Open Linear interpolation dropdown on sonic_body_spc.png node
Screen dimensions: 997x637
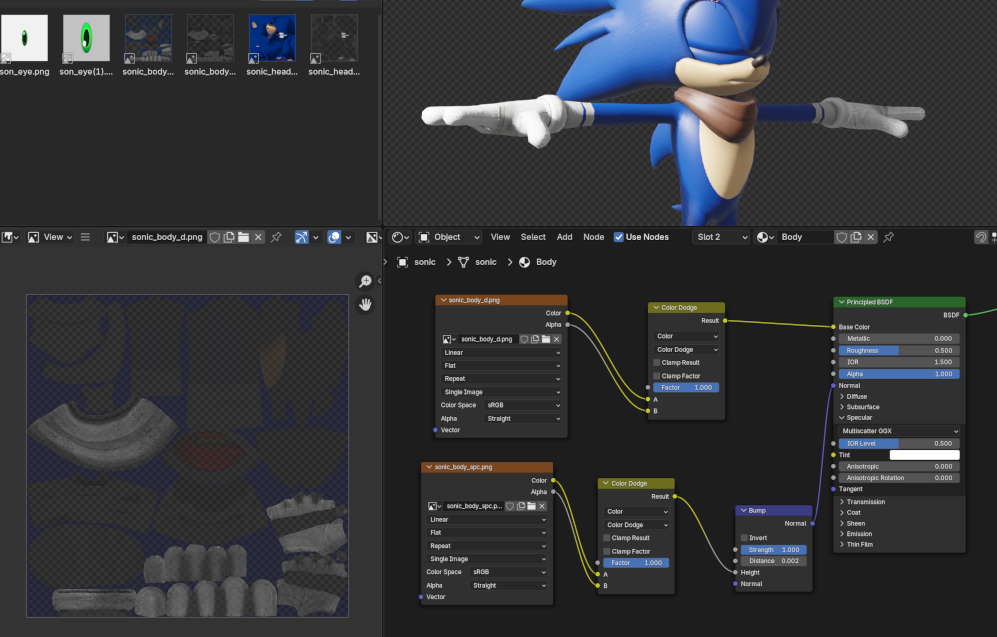coord(487,519)
